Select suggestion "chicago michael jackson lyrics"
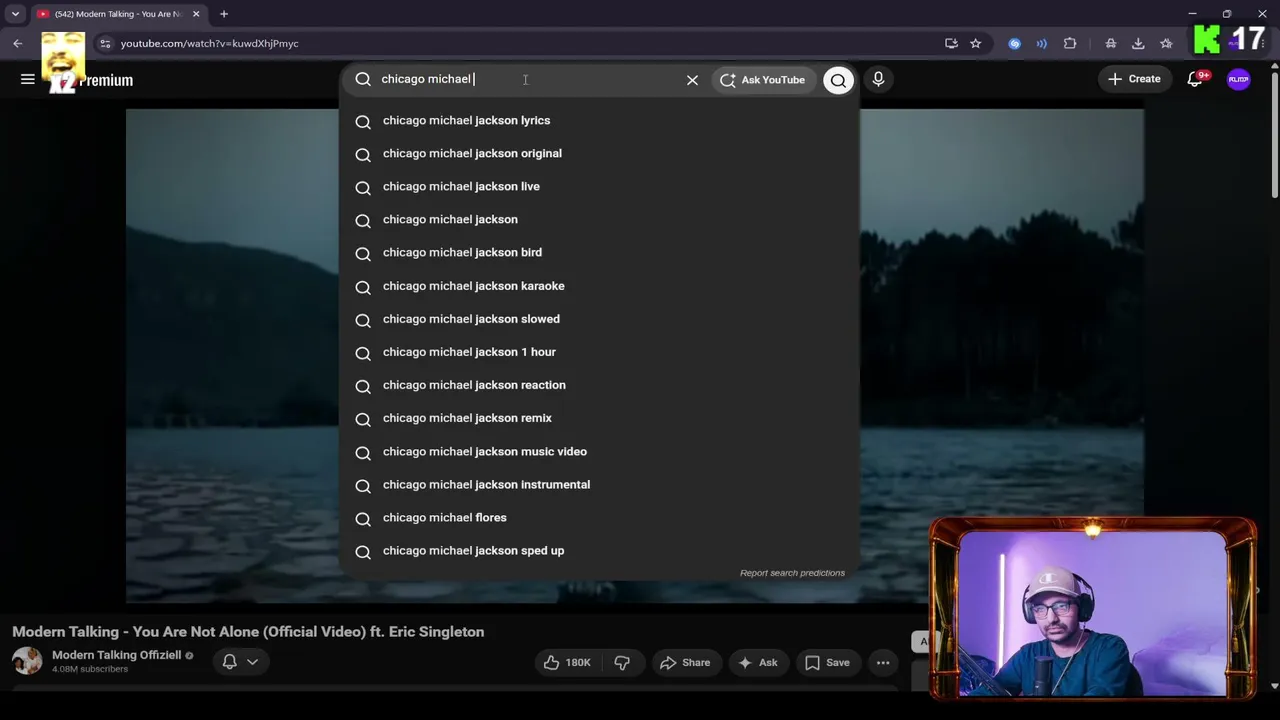The height and width of the screenshot is (720, 1280). tap(600, 120)
